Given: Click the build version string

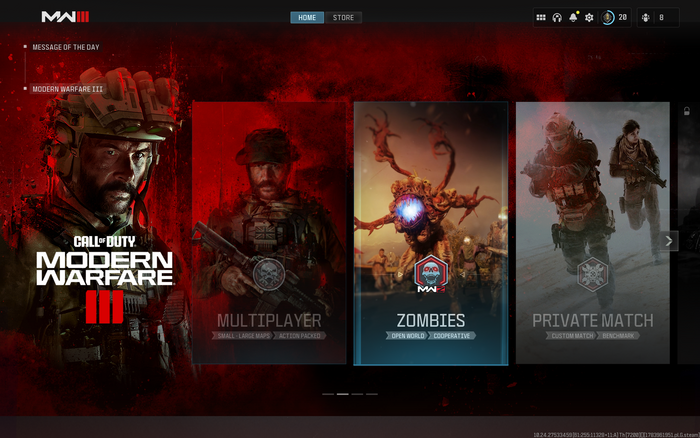Looking at the screenshot, I should tap(616, 434).
